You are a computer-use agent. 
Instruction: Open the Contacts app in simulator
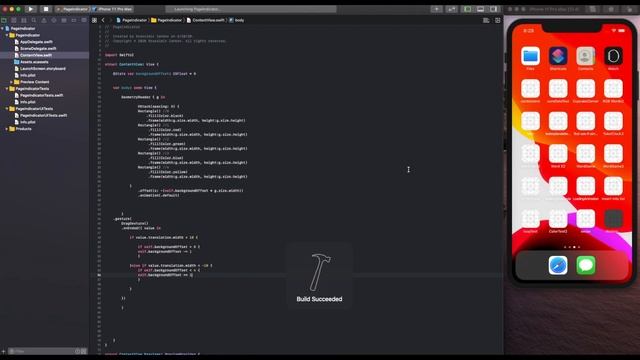point(585,56)
